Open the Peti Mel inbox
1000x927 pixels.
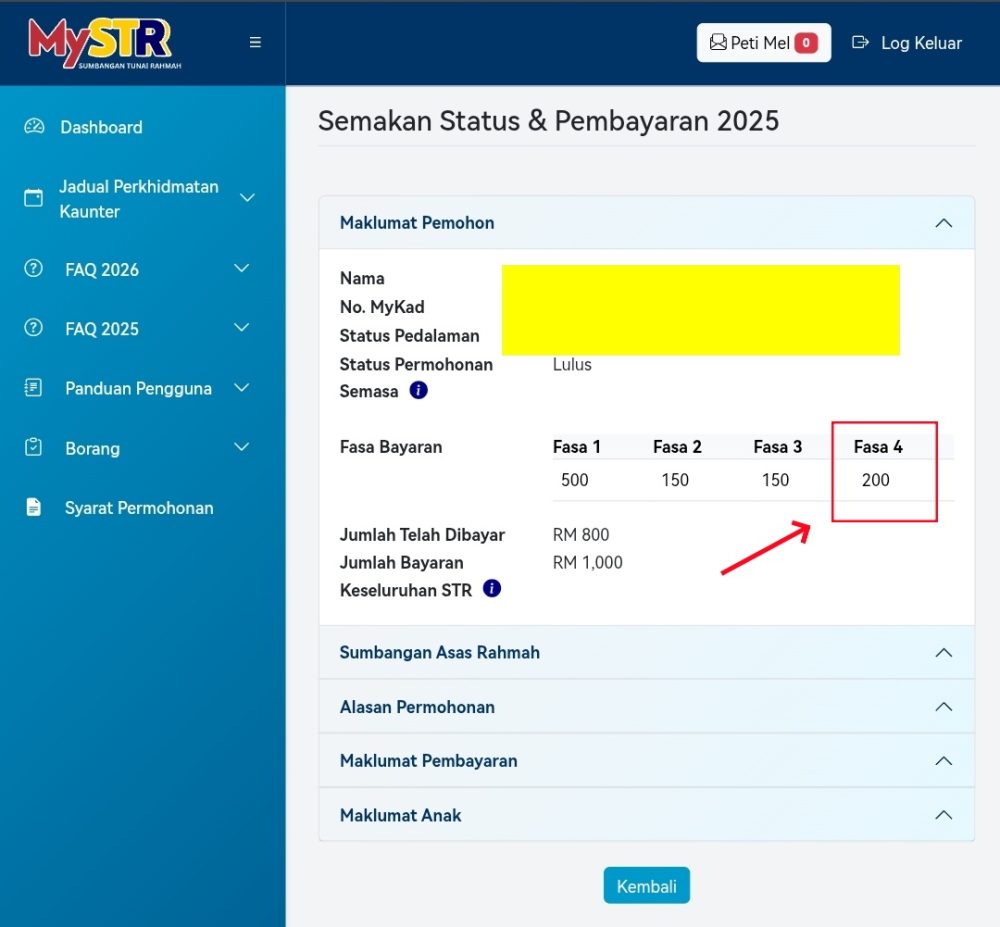click(x=763, y=43)
